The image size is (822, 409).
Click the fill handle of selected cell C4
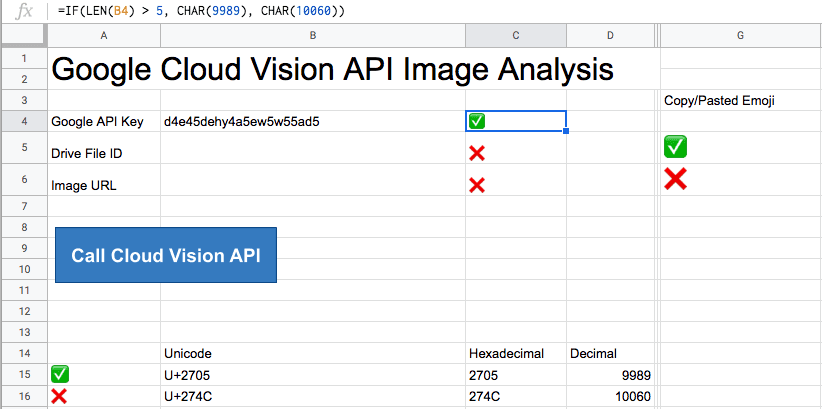(566, 131)
